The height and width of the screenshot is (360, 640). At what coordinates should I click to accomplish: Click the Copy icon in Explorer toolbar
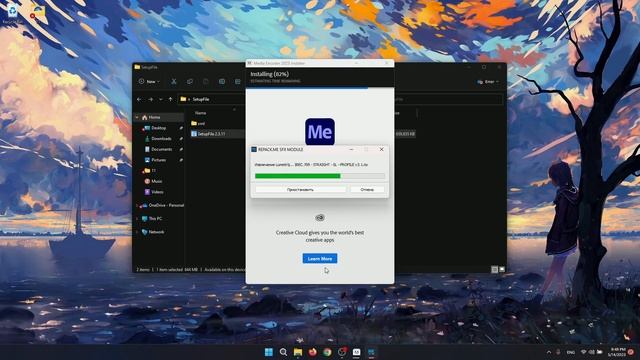coord(190,82)
